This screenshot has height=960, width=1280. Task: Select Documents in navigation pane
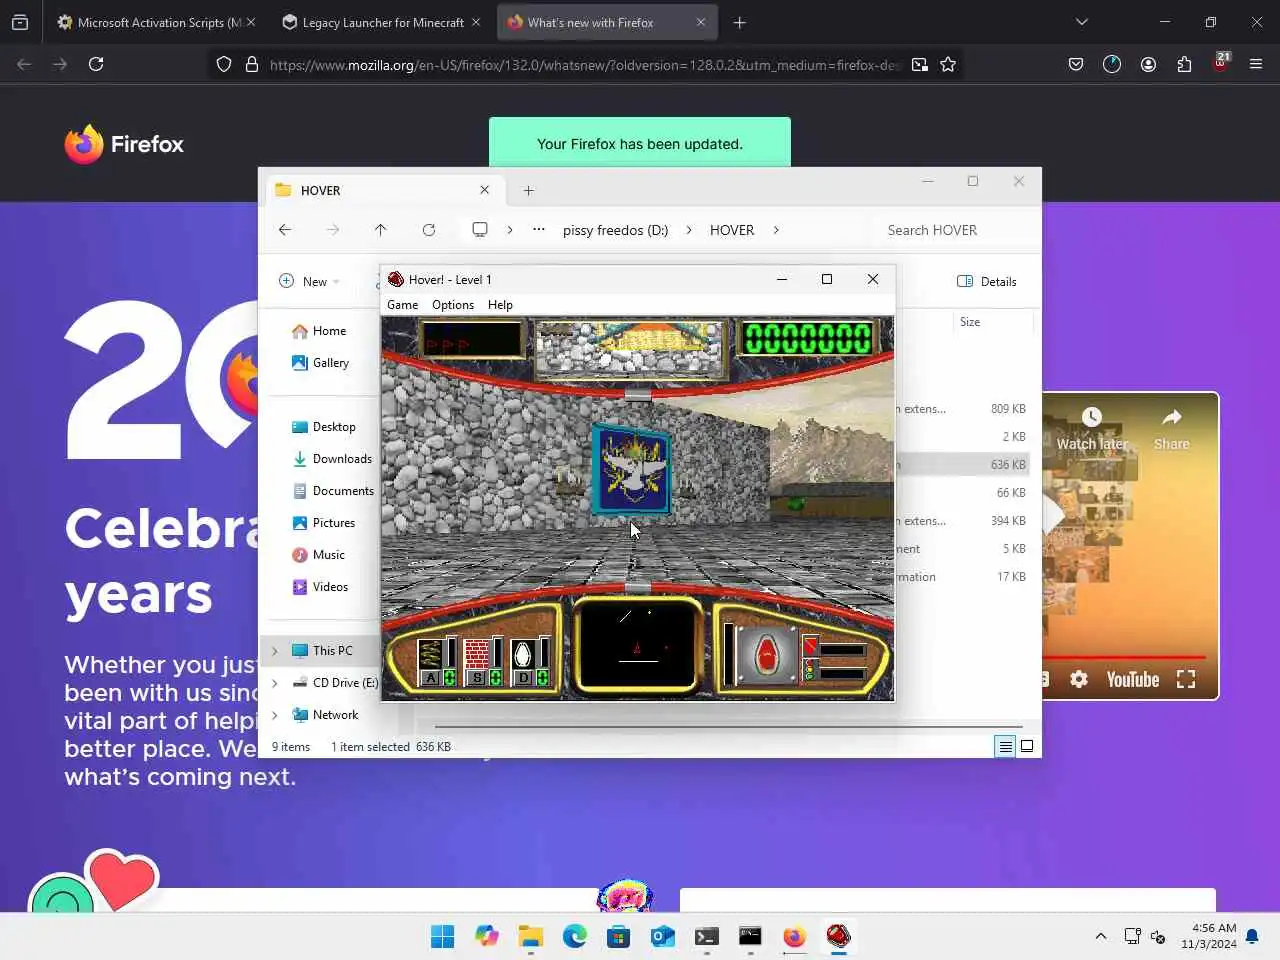tap(333, 491)
